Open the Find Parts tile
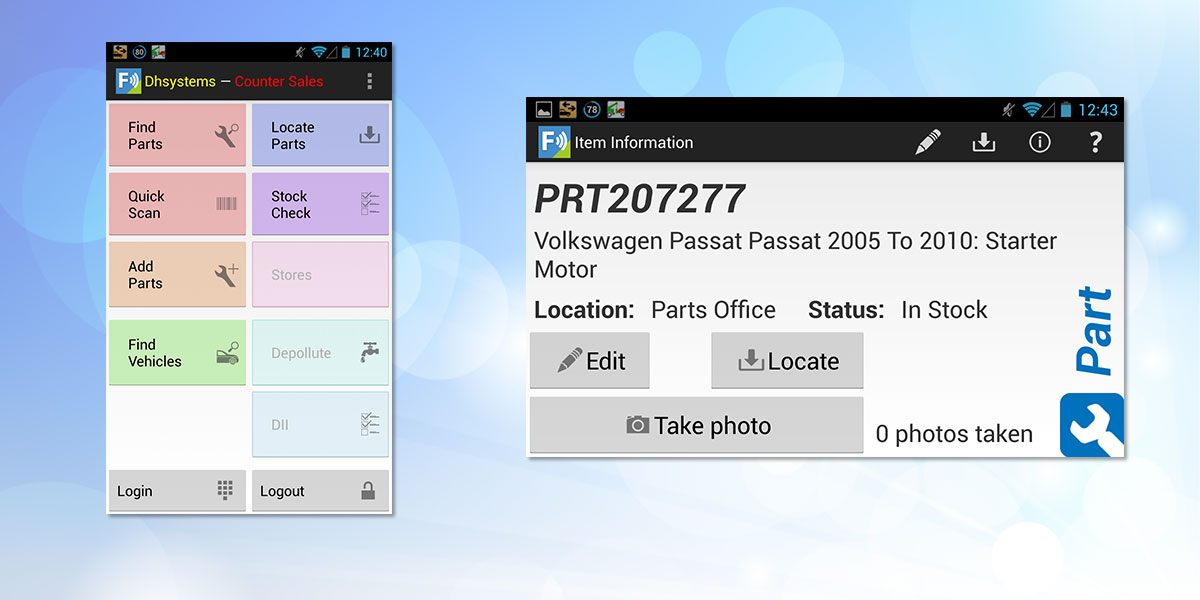Screen dimensions: 1200x600 [177, 135]
